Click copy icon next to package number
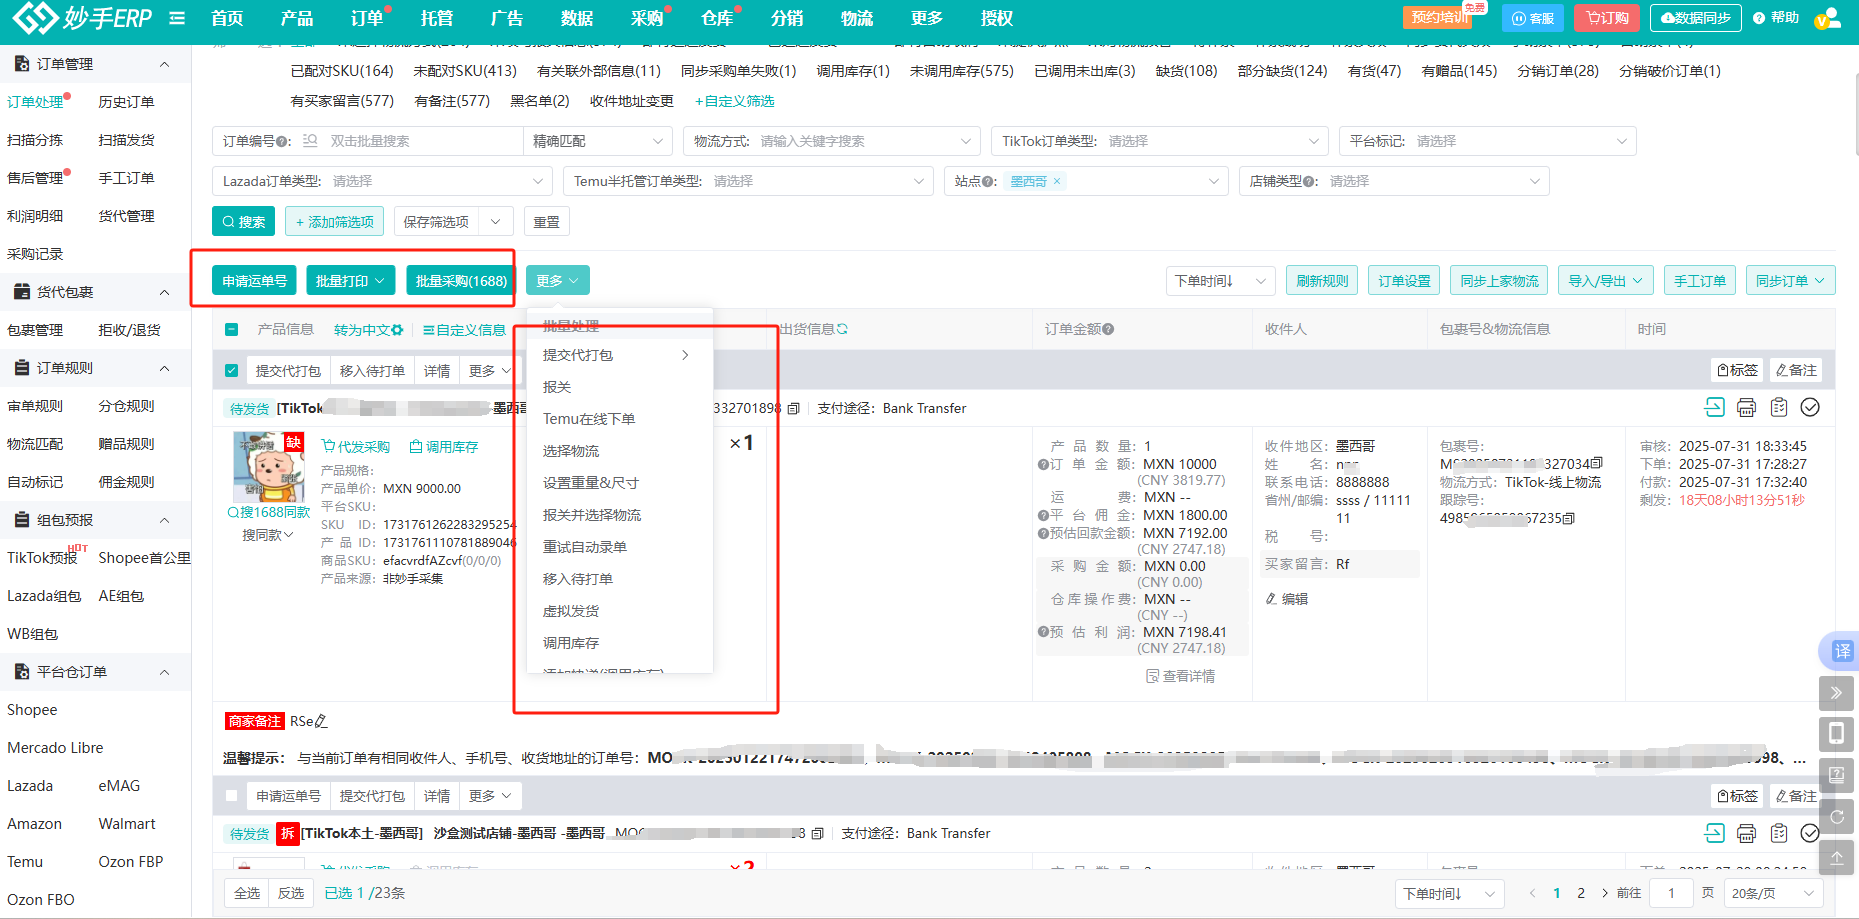This screenshot has width=1859, height=919. (1597, 463)
